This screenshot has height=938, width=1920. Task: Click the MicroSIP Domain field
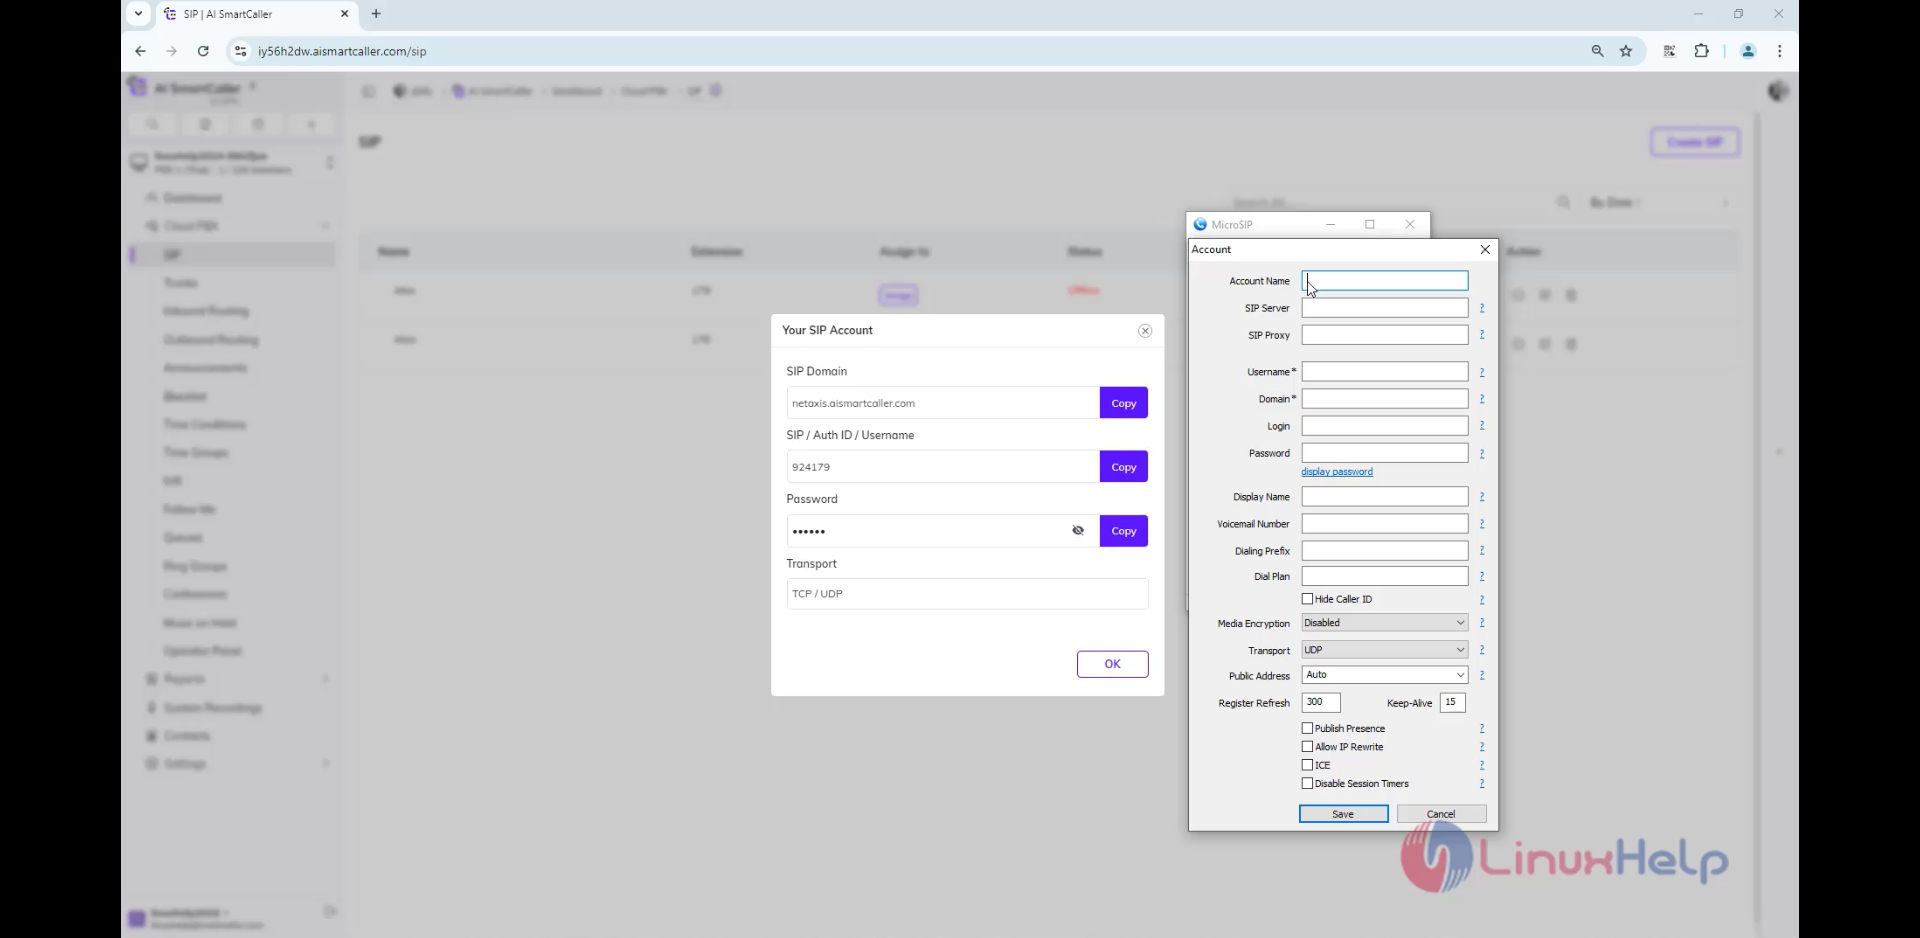[x=1384, y=399]
